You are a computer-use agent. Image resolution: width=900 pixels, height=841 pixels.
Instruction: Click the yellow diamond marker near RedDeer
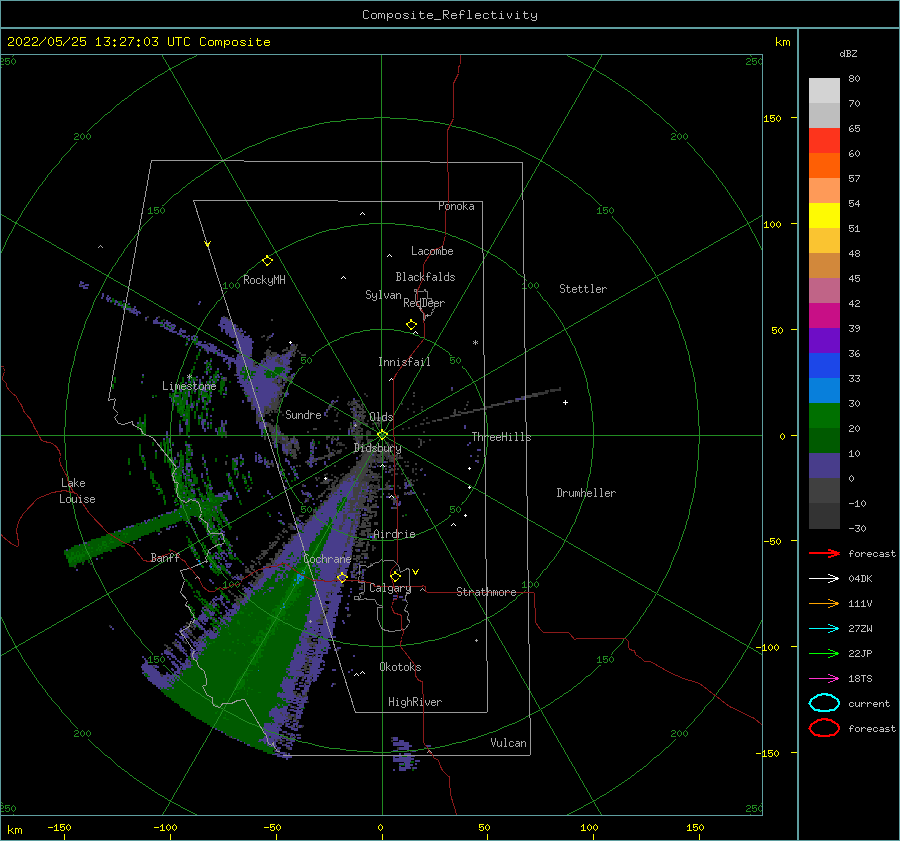point(412,325)
